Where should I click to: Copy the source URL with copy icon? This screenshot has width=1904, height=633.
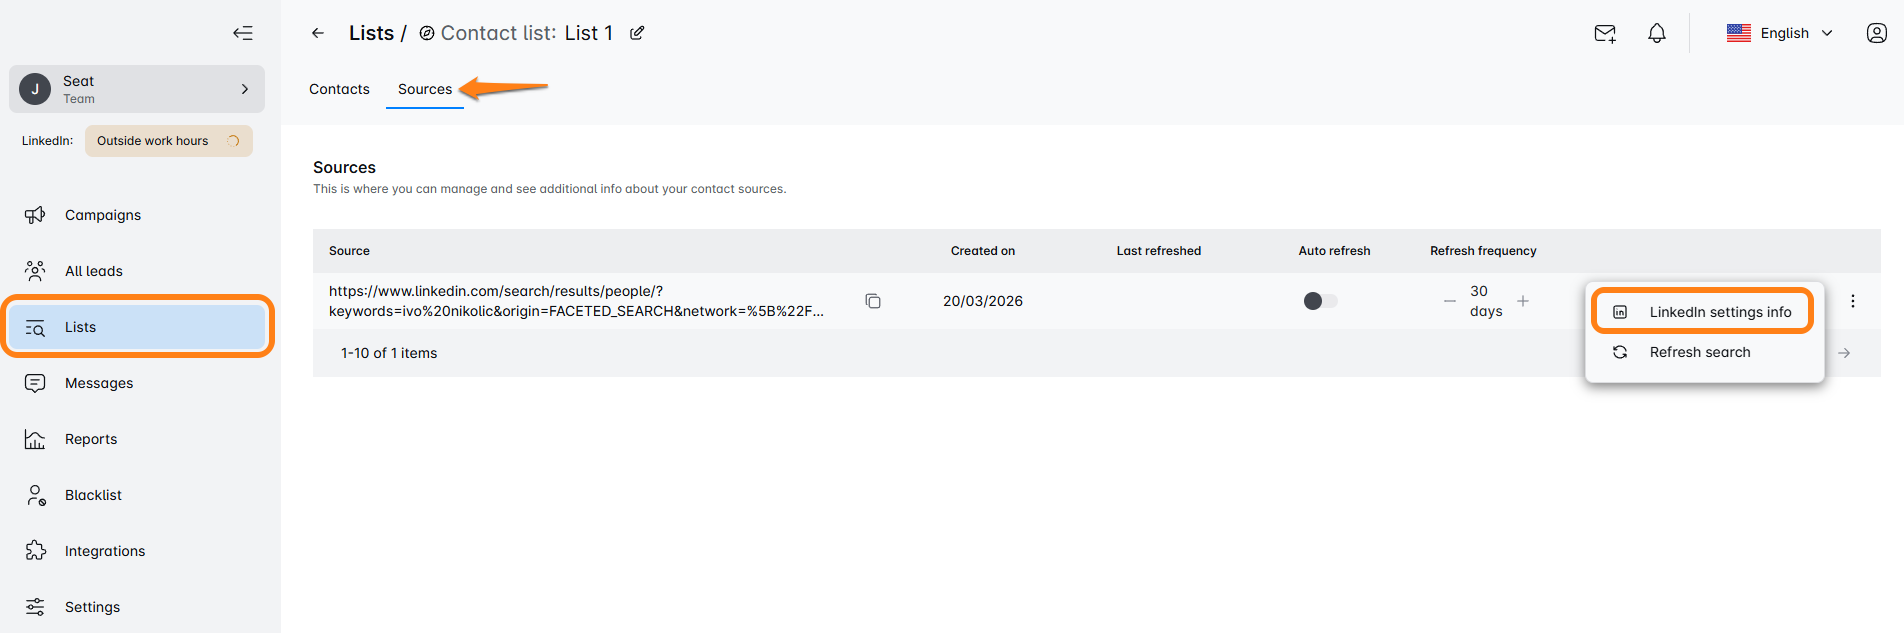click(x=873, y=301)
